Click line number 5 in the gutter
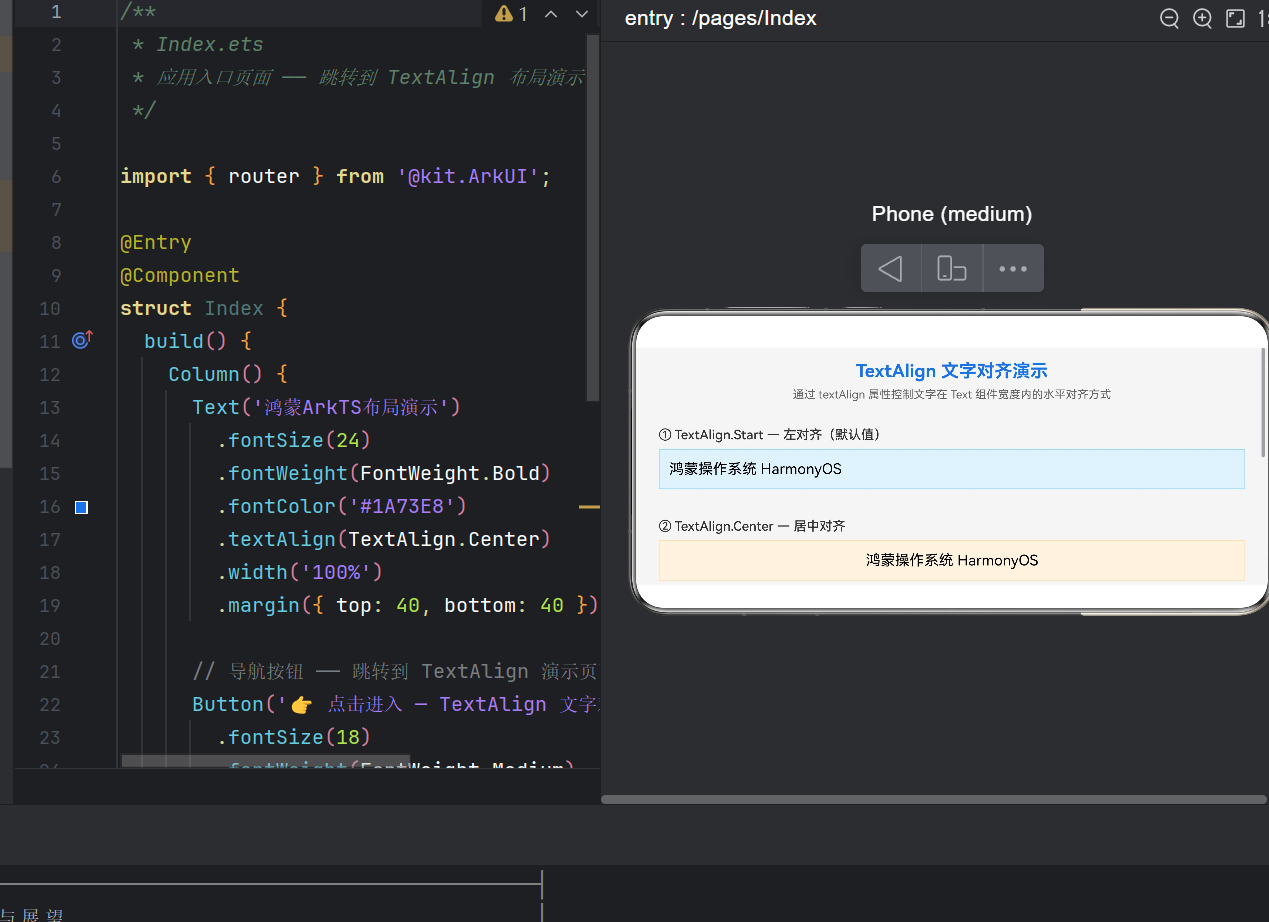This screenshot has width=1269, height=922. (56, 143)
